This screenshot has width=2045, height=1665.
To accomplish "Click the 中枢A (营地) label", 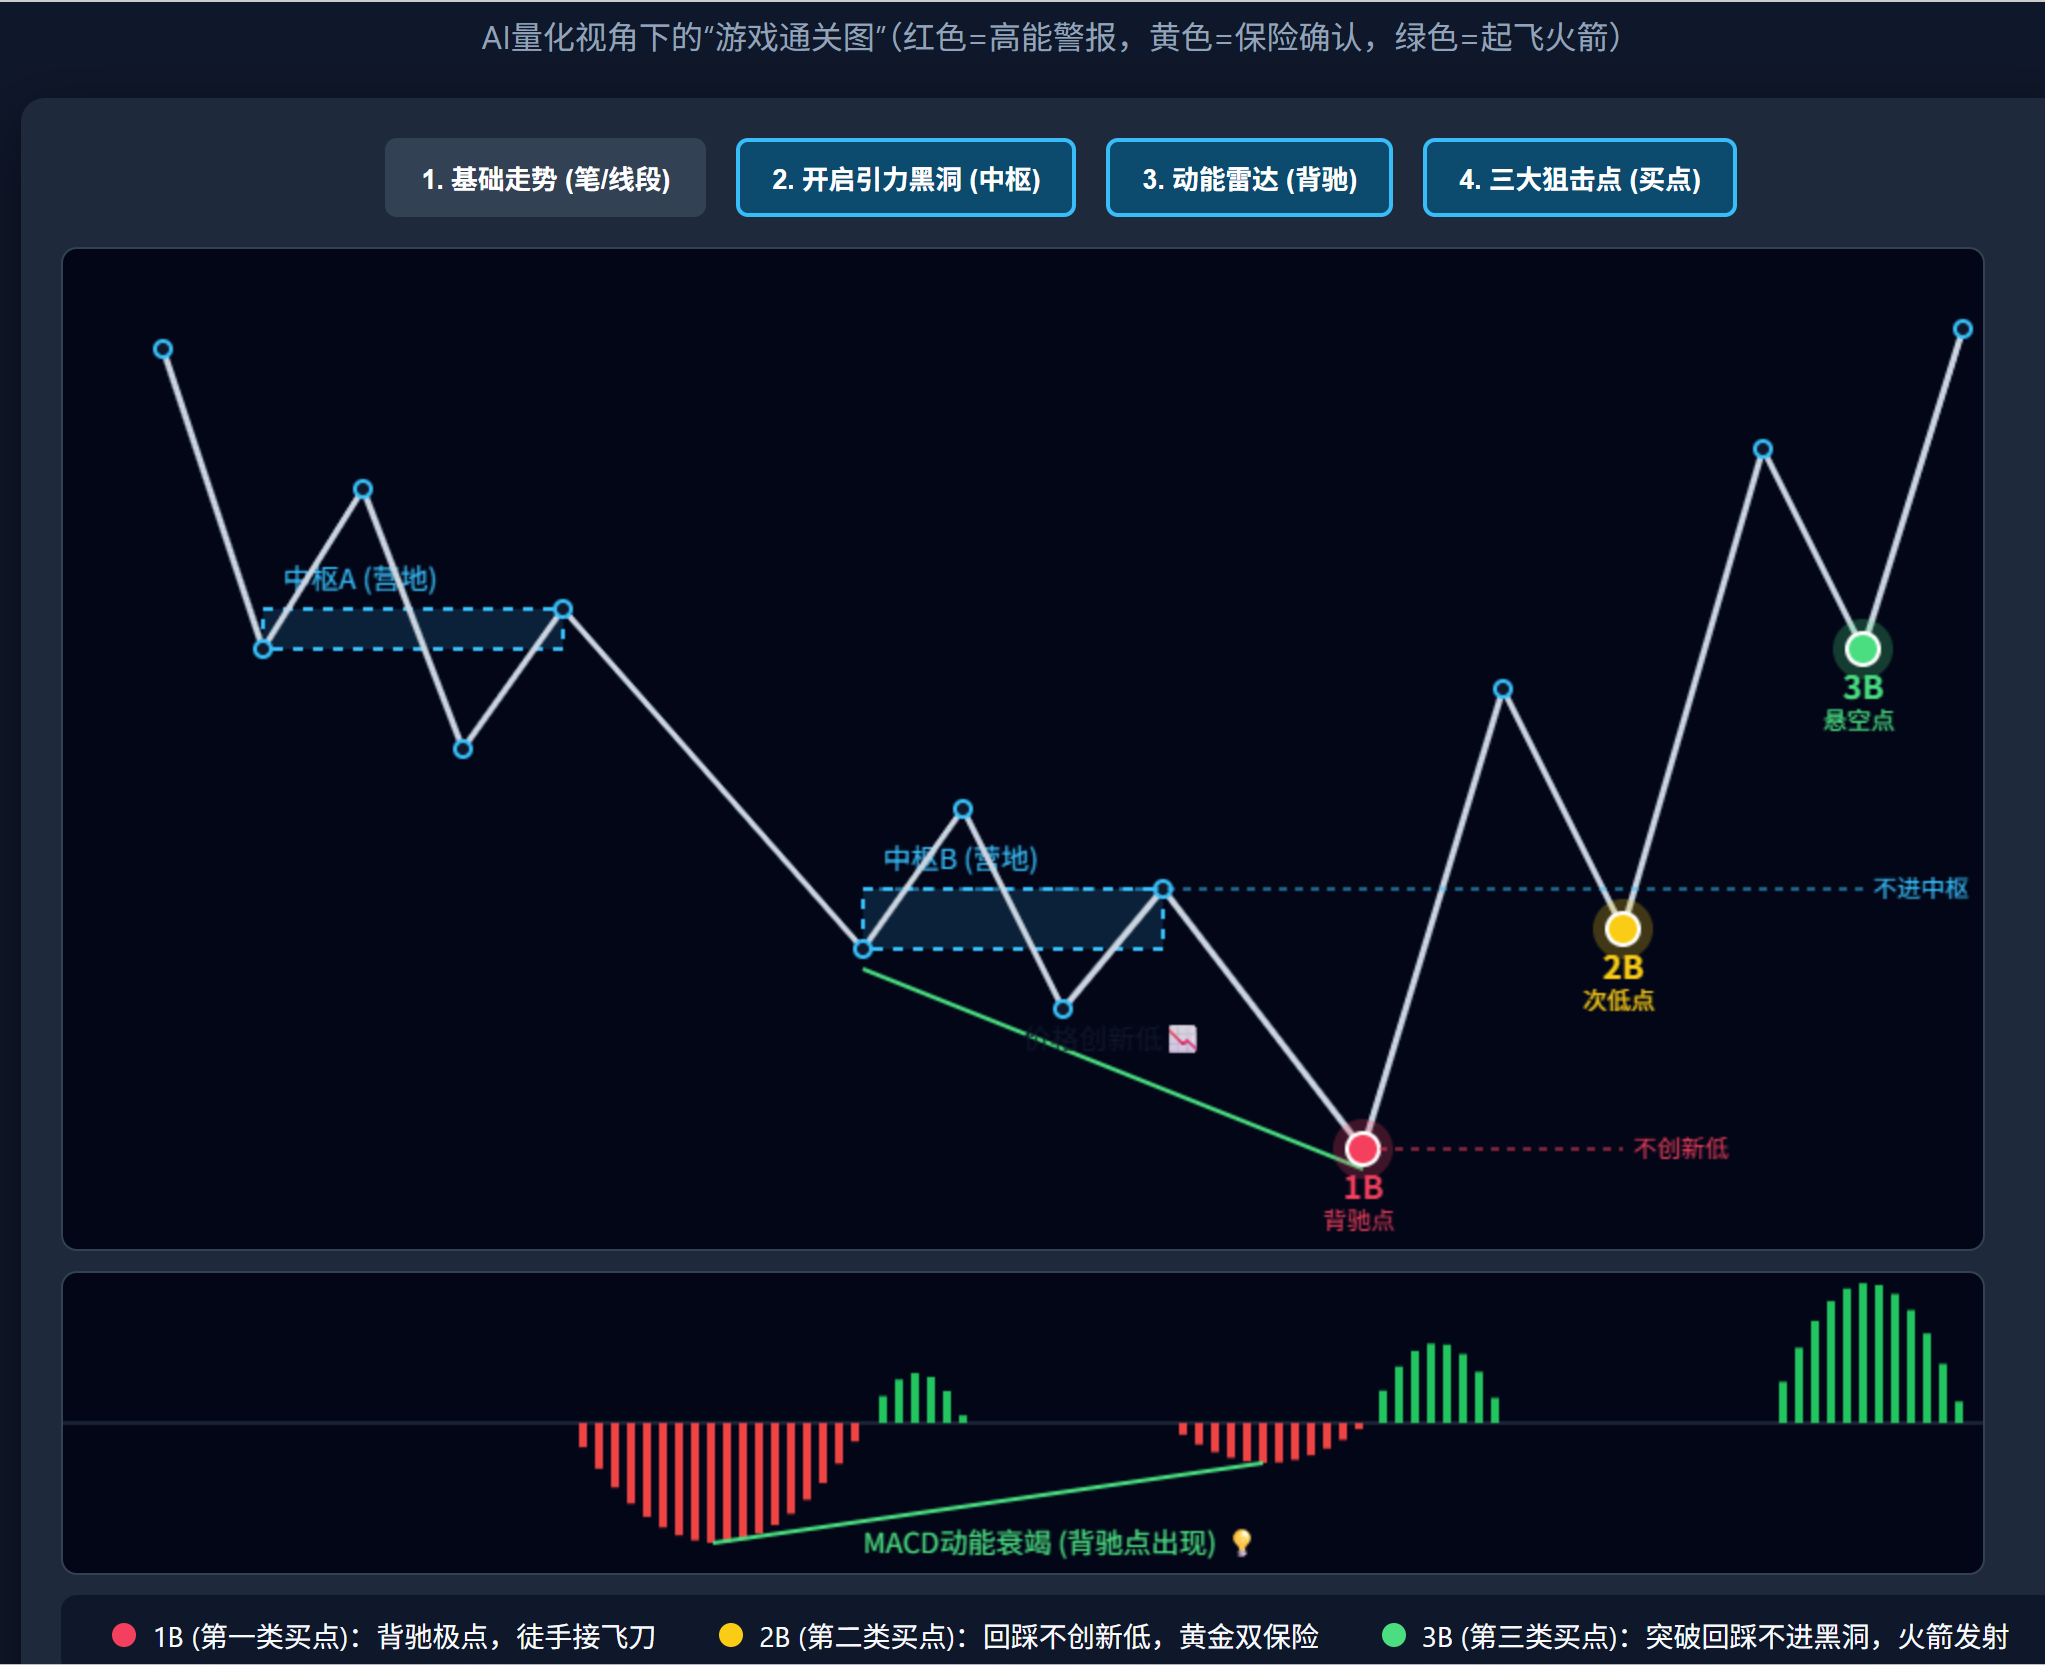I will tap(360, 578).
